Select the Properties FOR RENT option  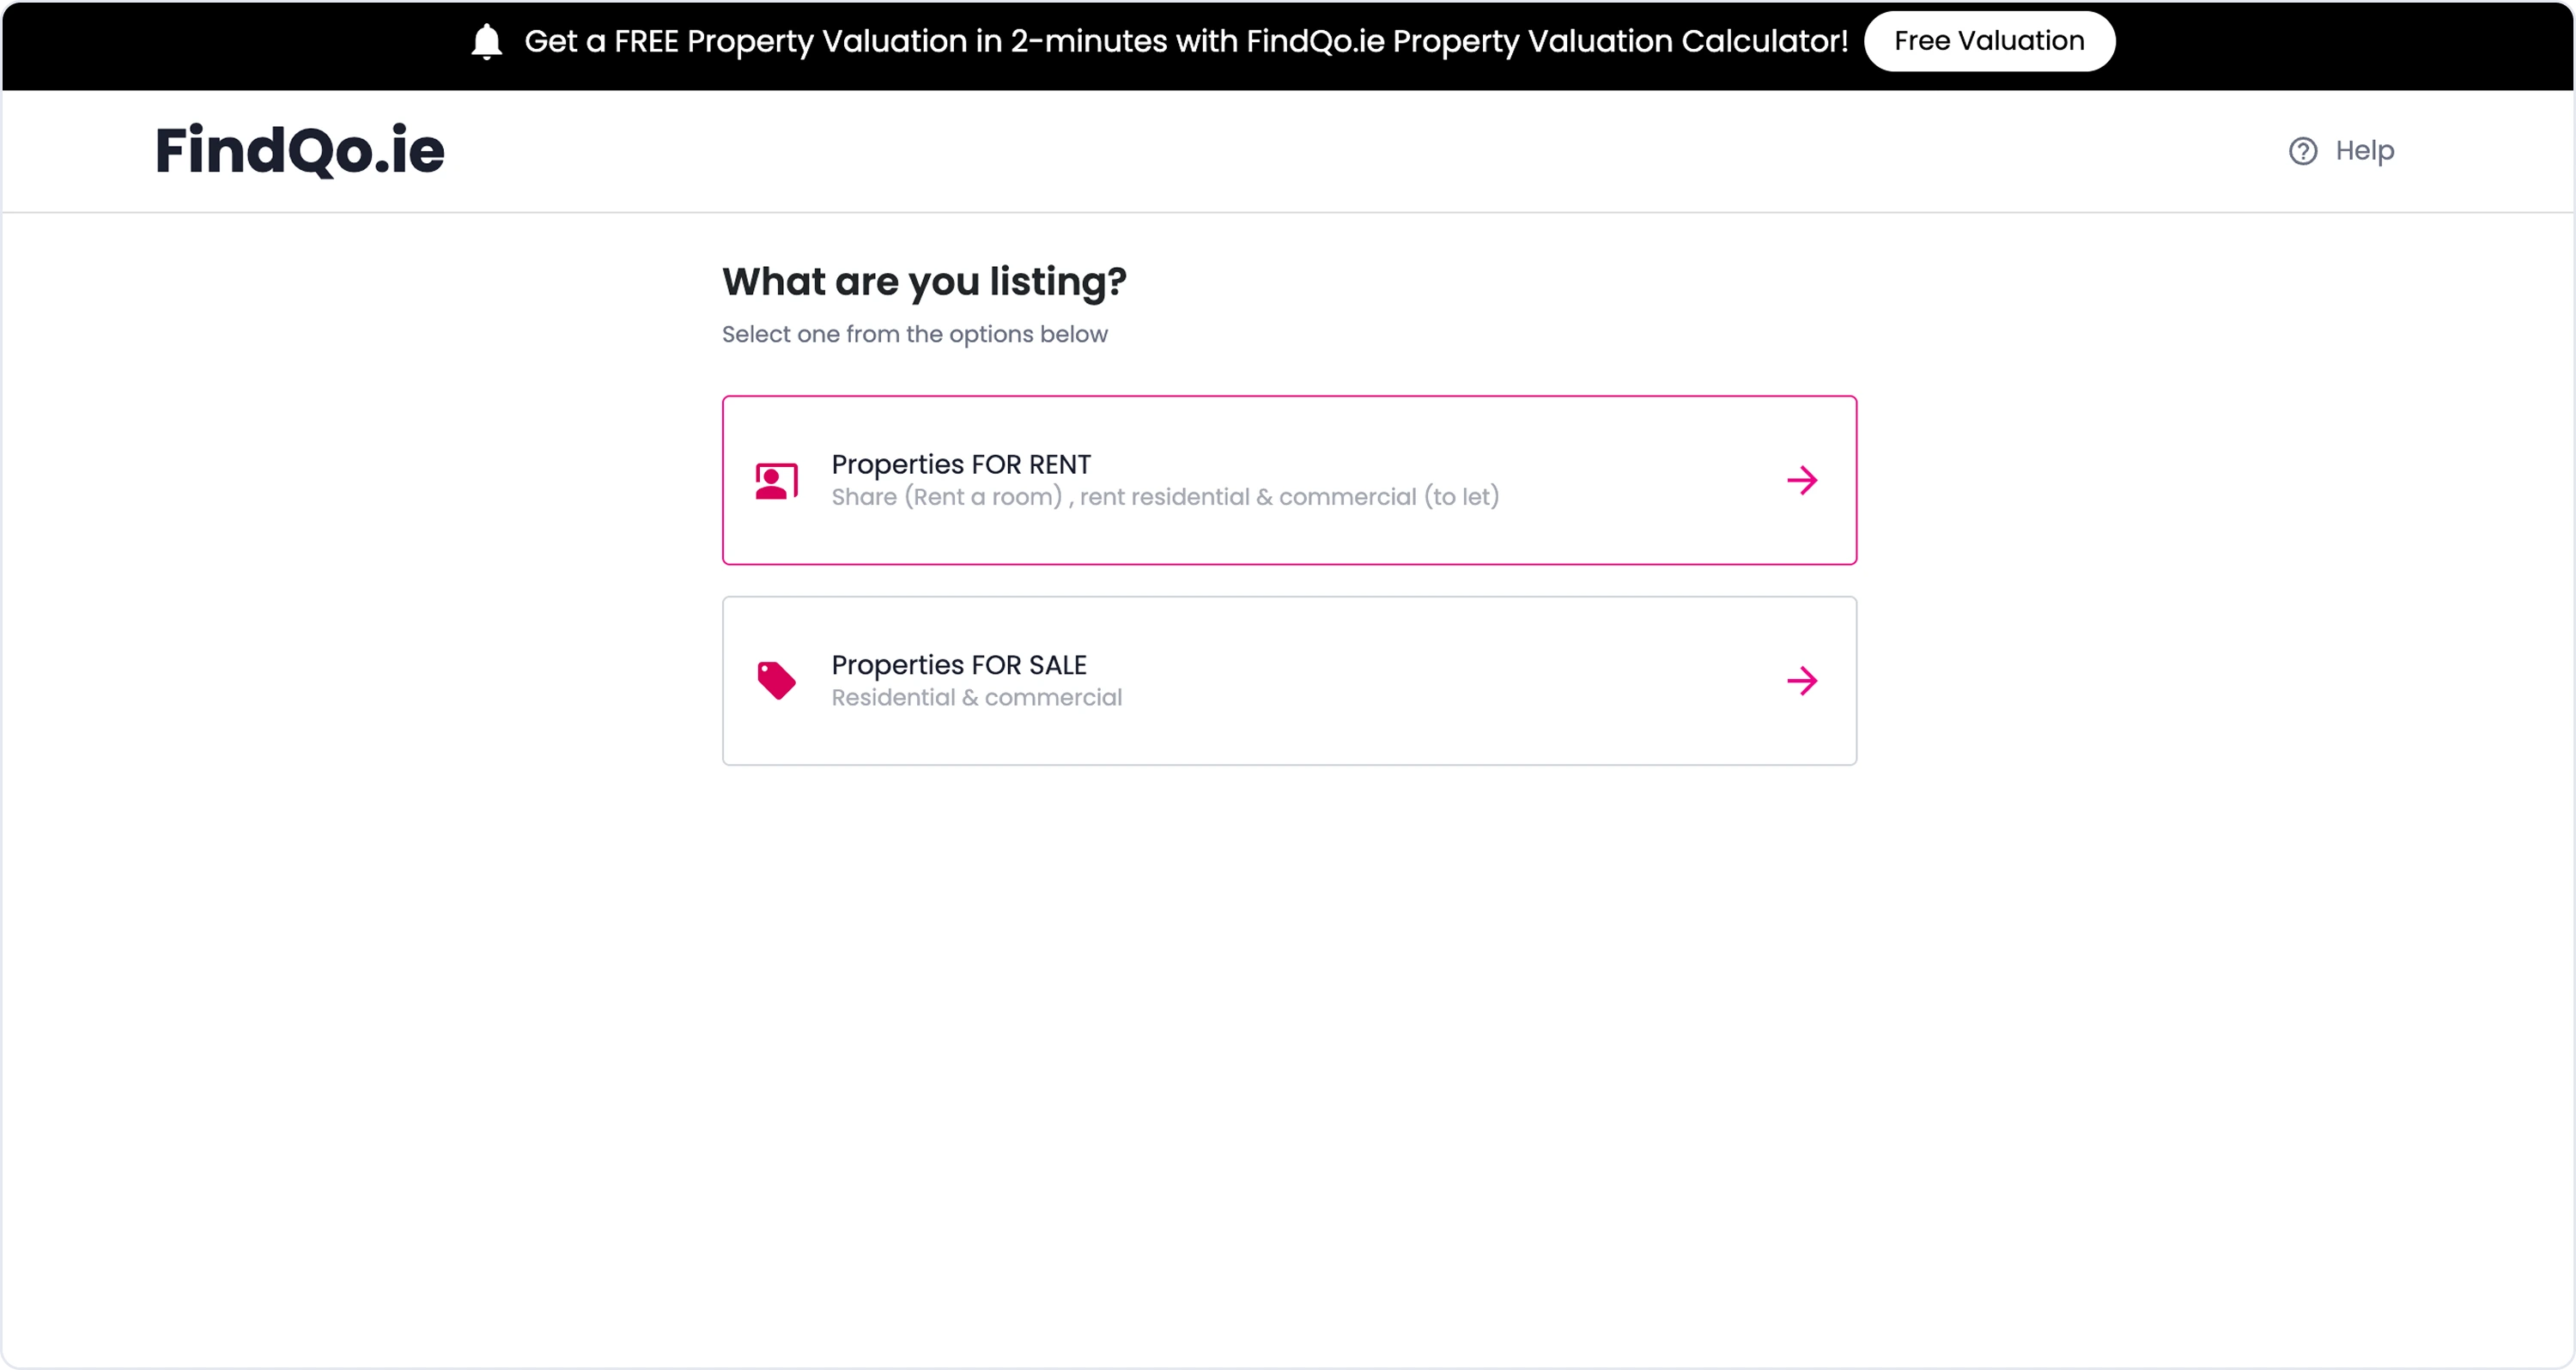(x=1289, y=480)
